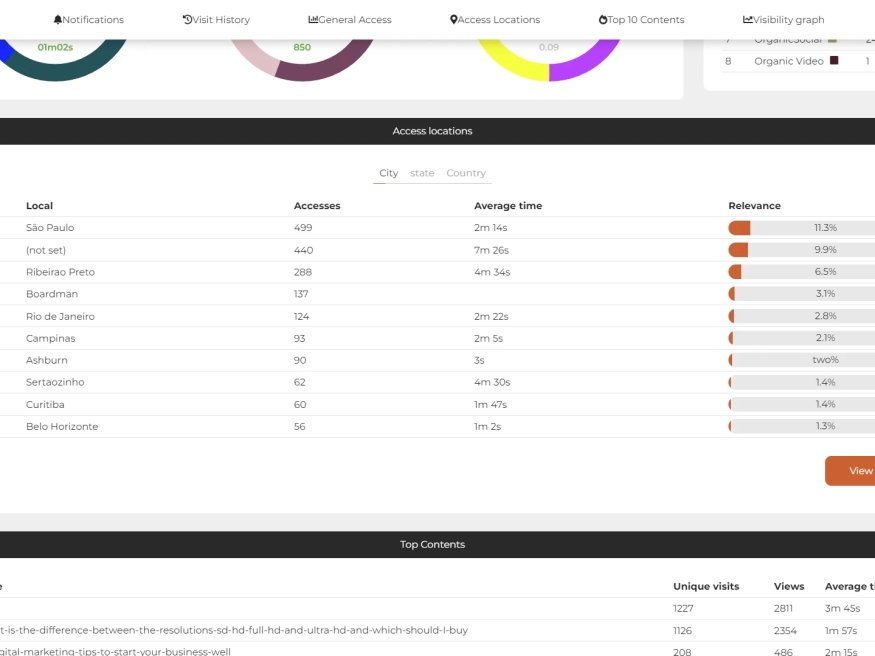Image resolution: width=875 pixels, height=656 pixels.
Task: Click the Access Locations map pin icon
Action: (453, 18)
